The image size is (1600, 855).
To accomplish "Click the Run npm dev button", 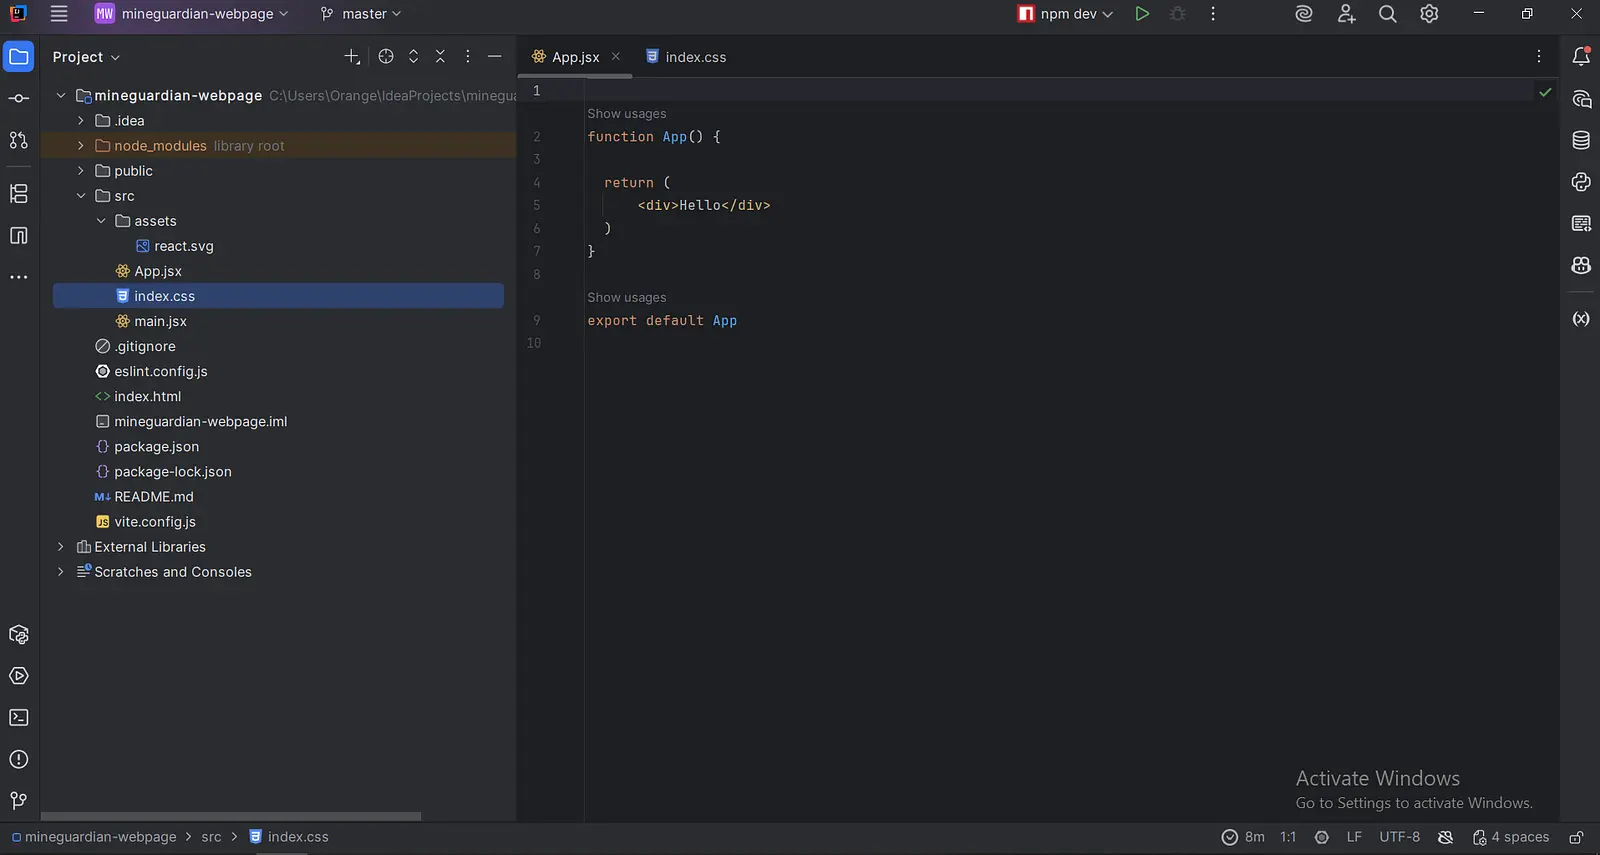I will click(x=1142, y=14).
